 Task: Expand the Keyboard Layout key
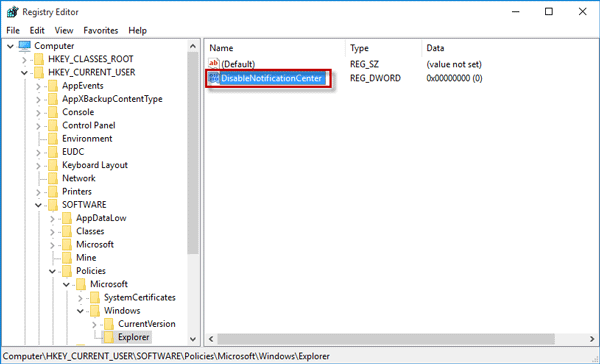(38, 166)
